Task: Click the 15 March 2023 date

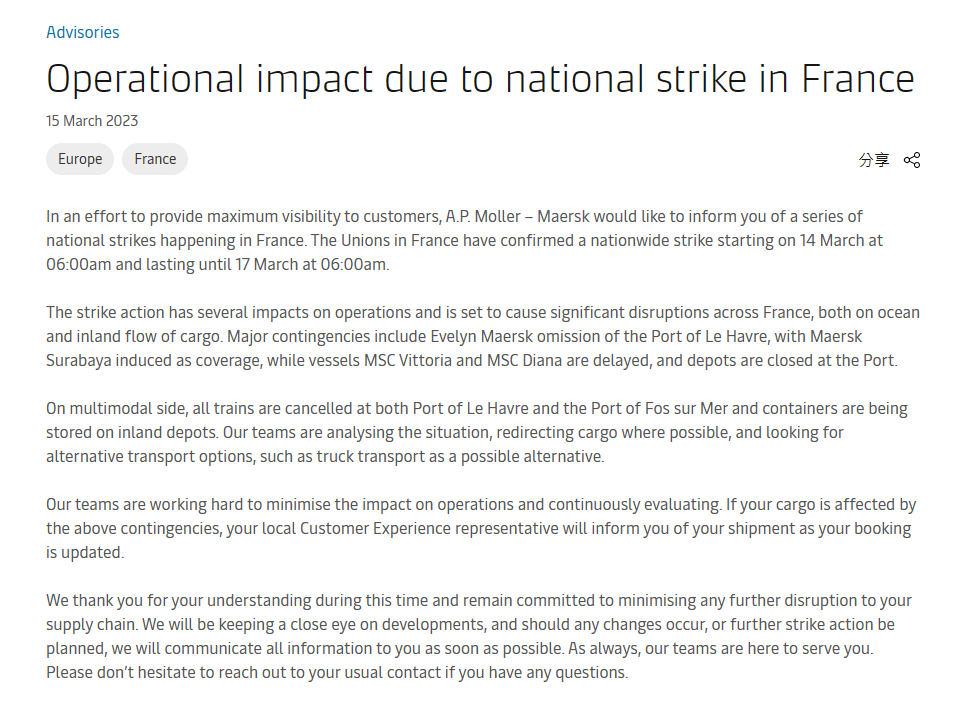Action: coord(92,121)
